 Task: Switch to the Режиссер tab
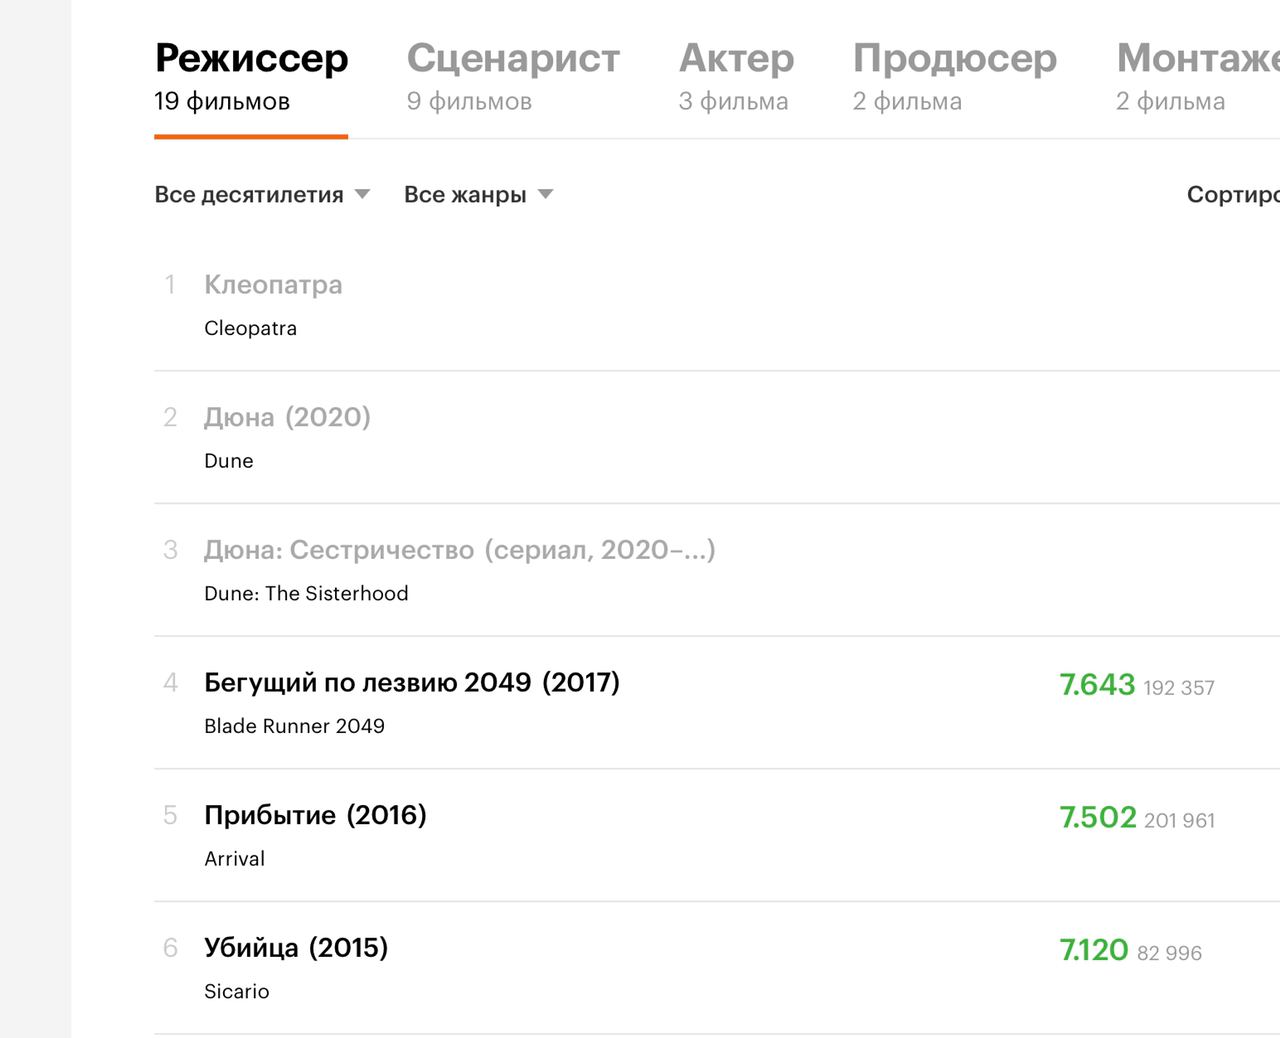251,77
